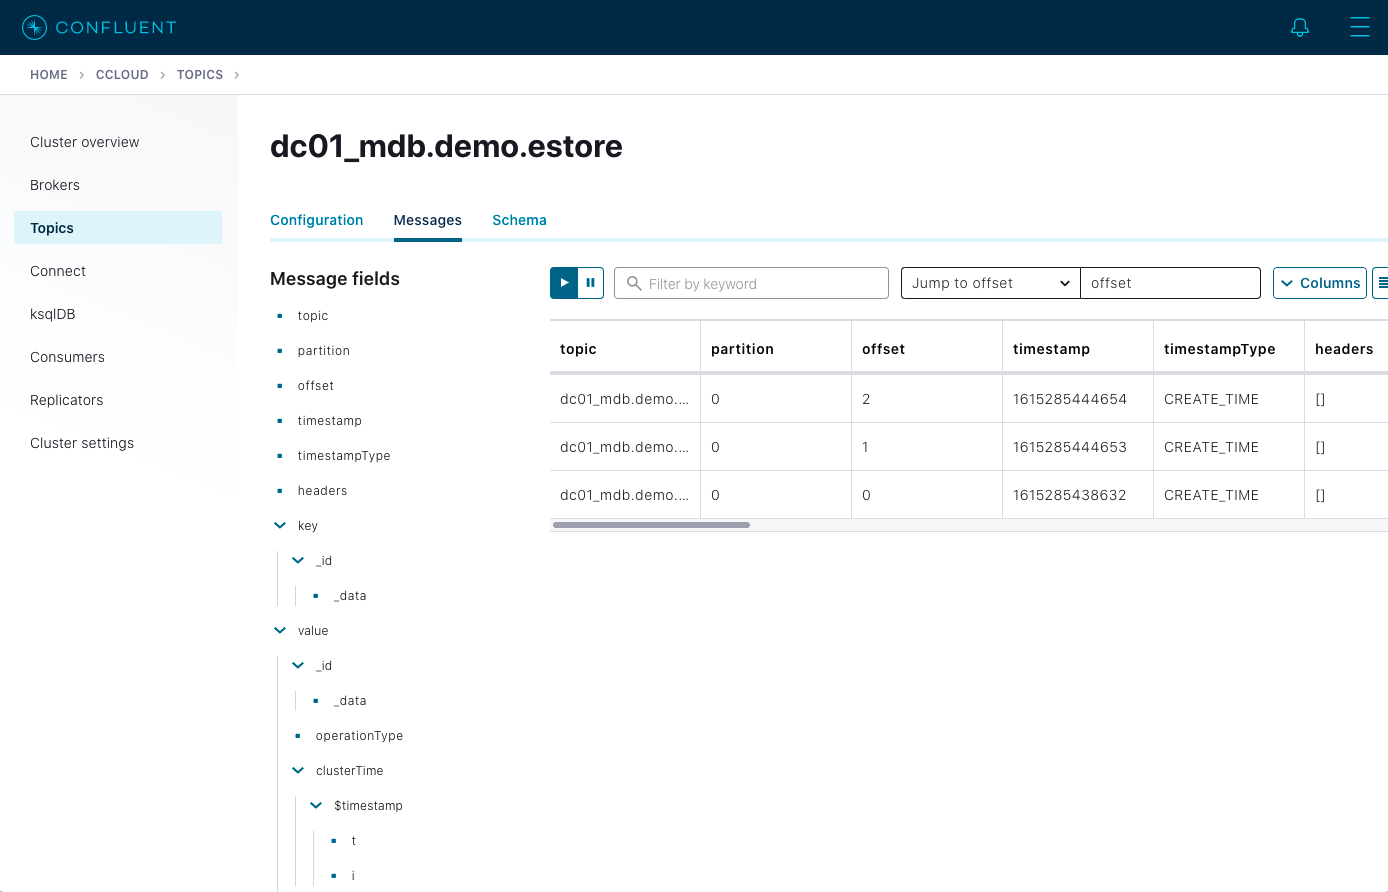This screenshot has height=892, width=1388.
Task: Collapse the clusterTime node
Action: click(298, 770)
